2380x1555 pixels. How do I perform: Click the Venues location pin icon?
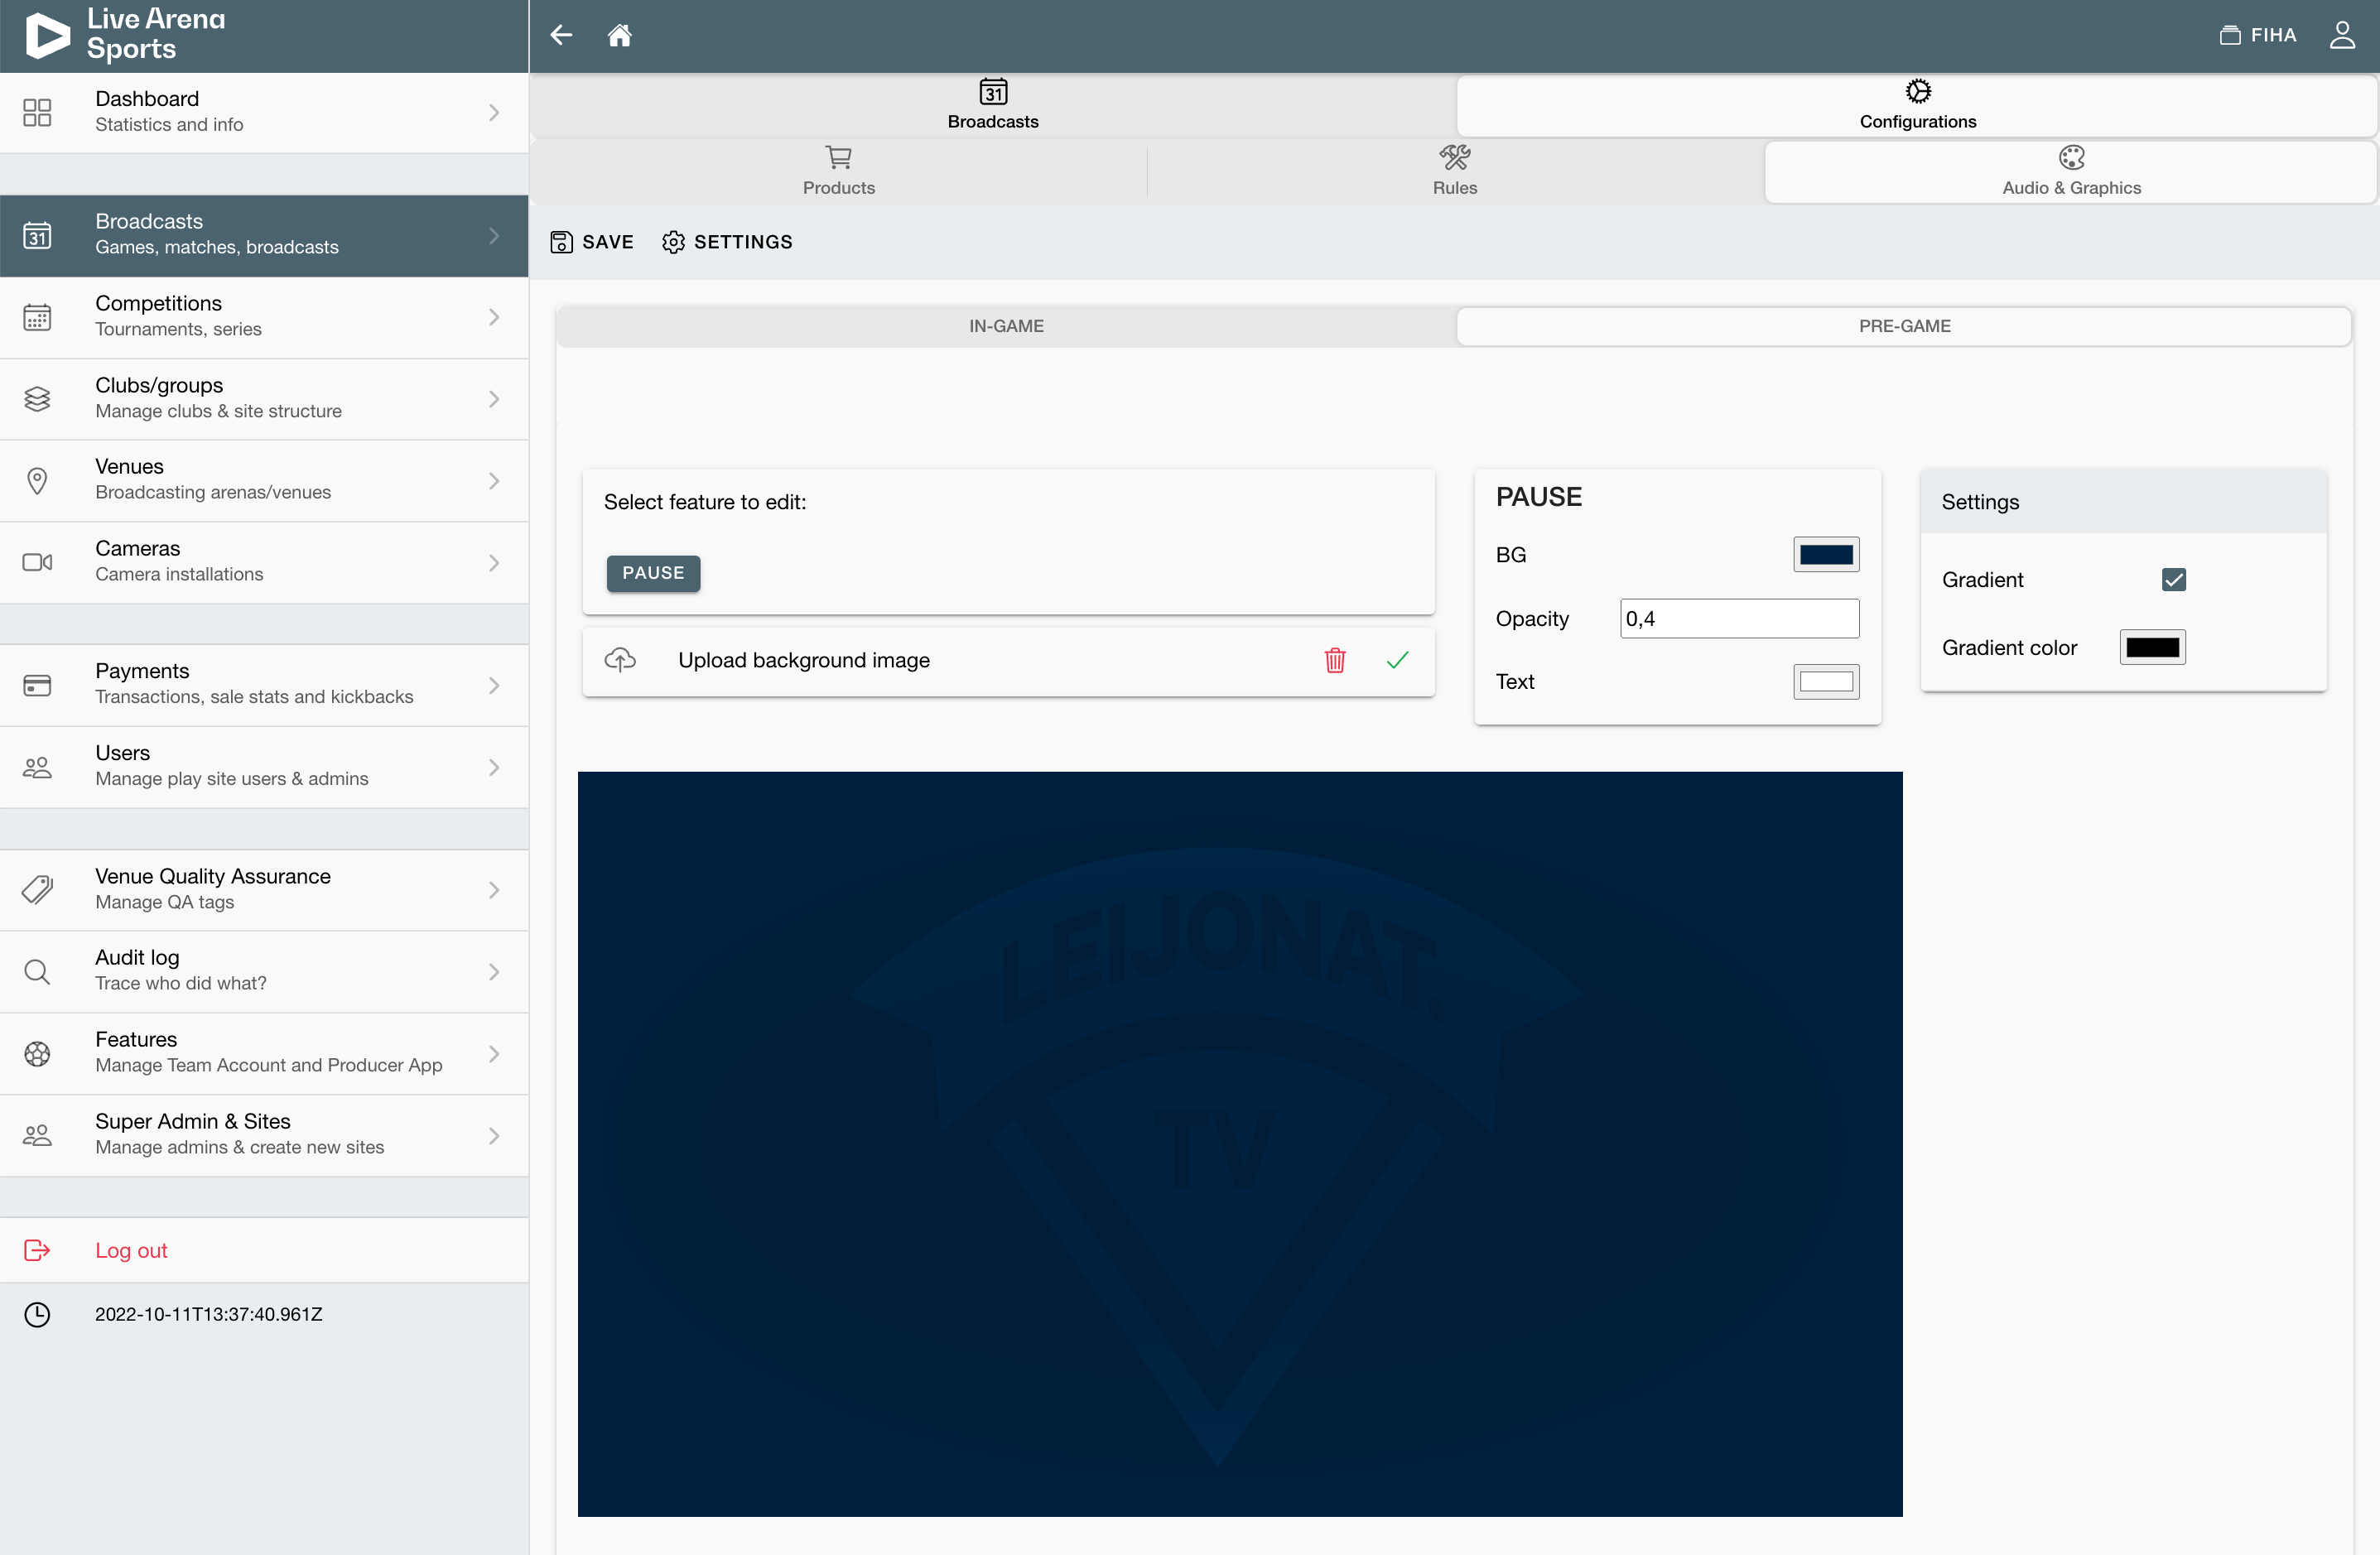point(37,481)
